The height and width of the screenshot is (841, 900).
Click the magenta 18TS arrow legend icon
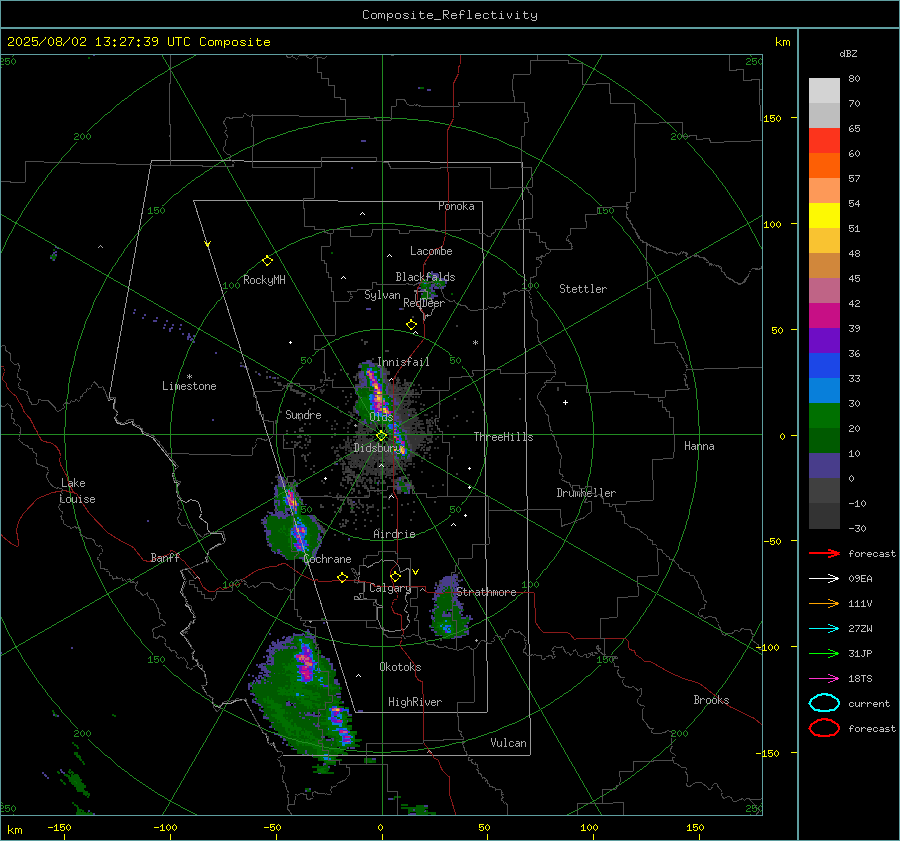tap(824, 679)
